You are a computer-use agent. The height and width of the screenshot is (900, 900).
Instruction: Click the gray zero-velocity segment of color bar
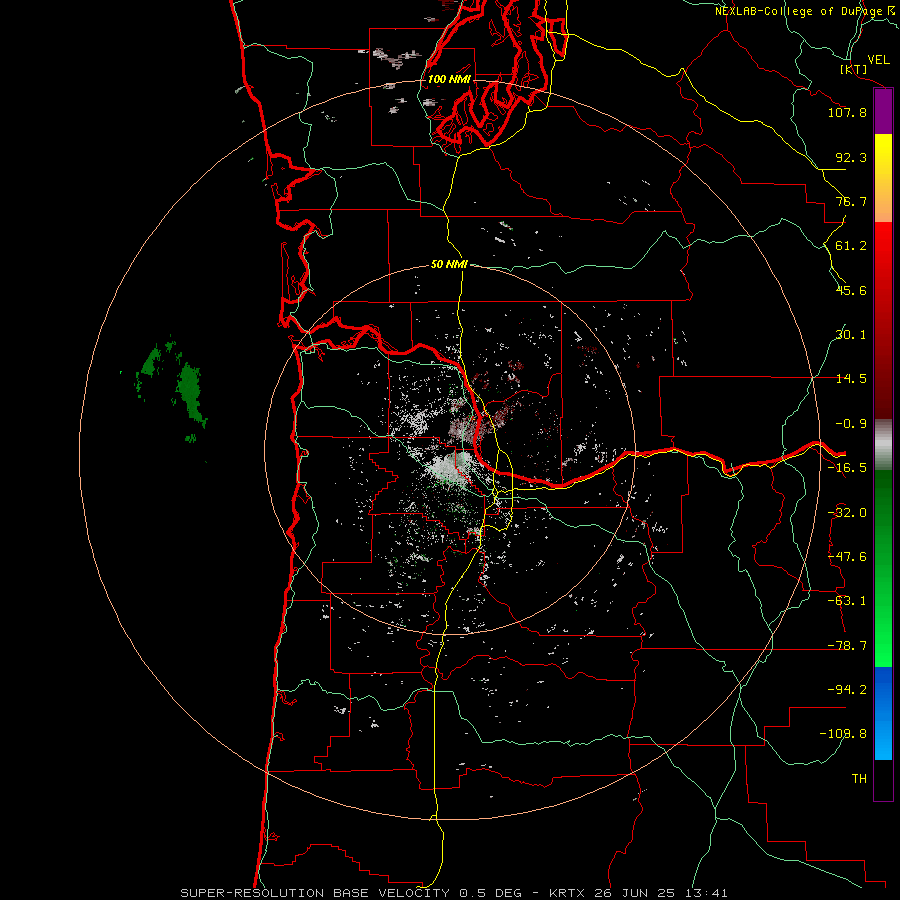[883, 445]
